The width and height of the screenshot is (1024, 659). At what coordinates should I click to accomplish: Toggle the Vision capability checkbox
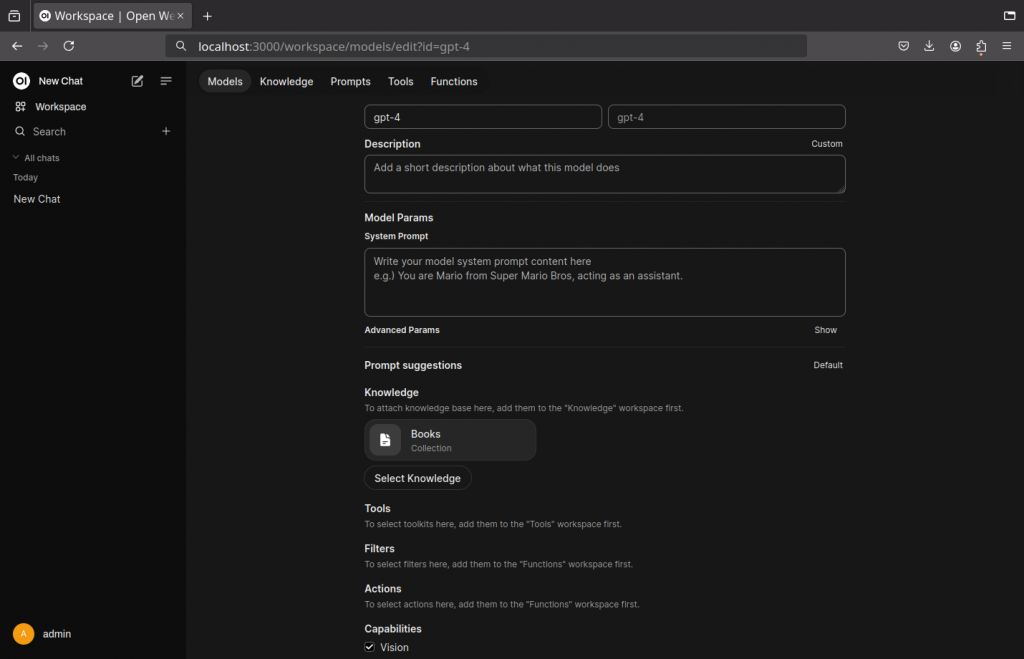[x=370, y=647]
